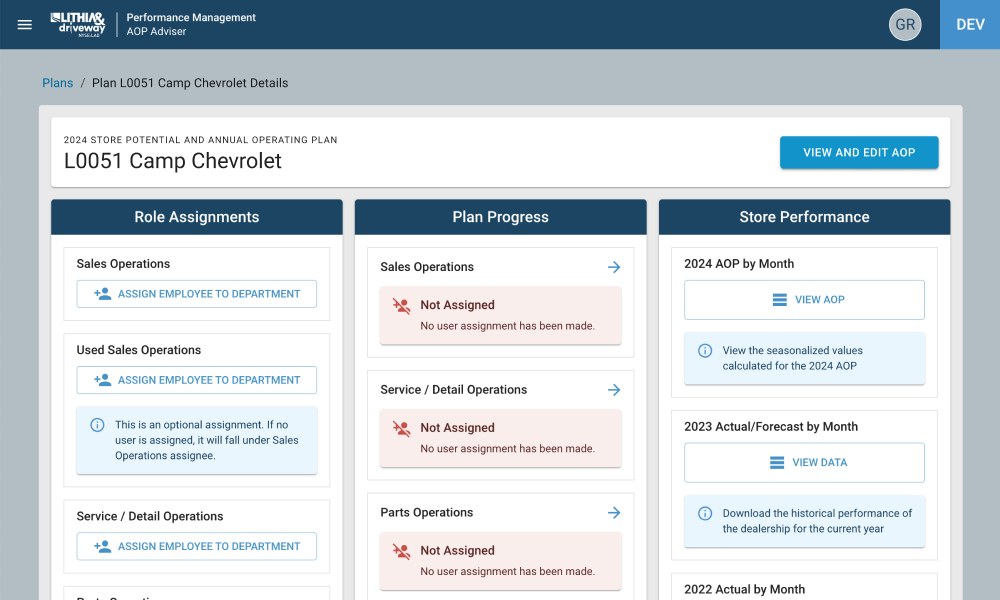Select the Plan Progress panel header

click(500, 217)
